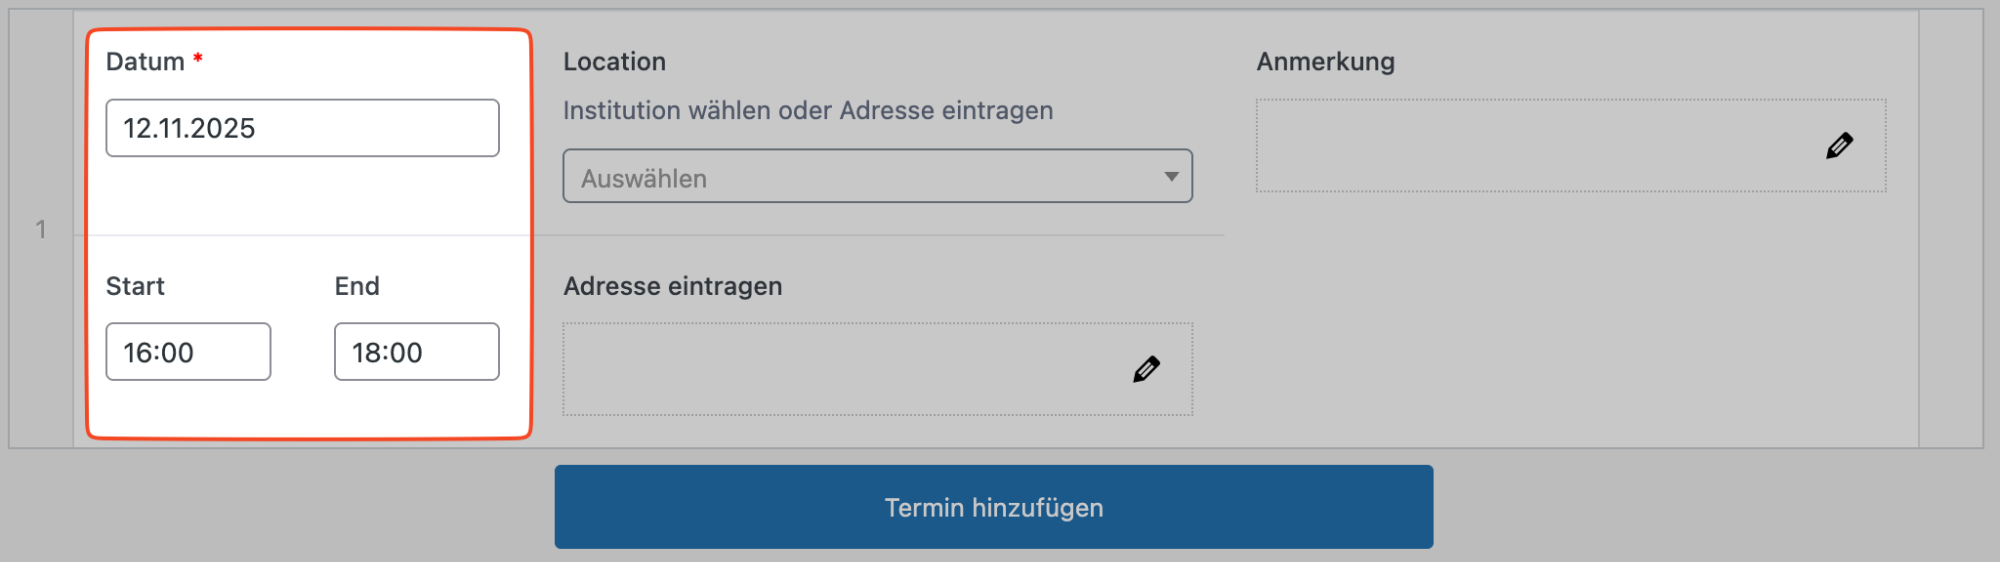Click the Datum field showing 12.11.2025
Screen dimensions: 2000x562
coord(302,128)
